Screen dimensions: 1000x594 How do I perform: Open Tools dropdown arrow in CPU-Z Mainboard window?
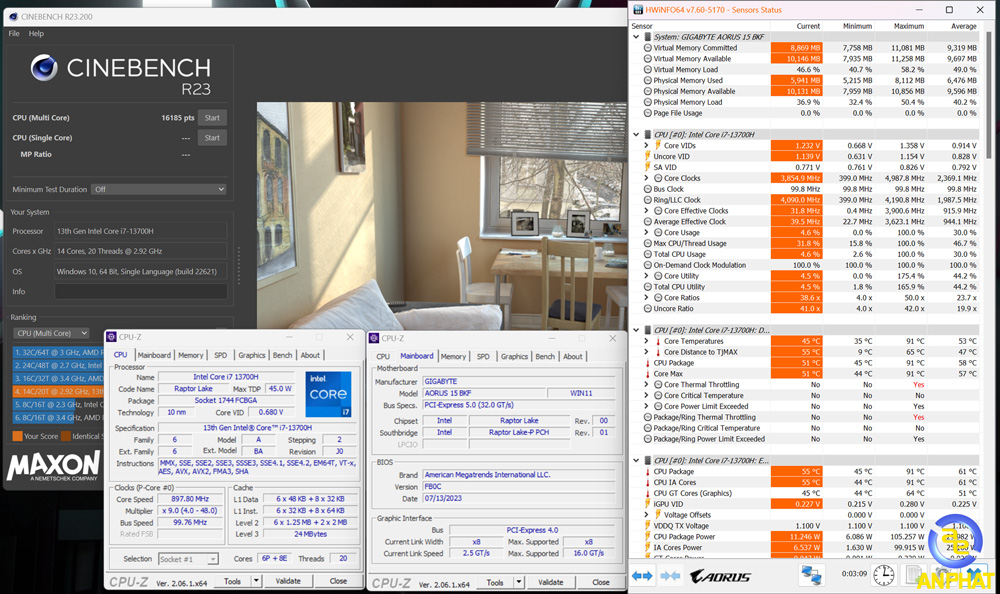518,583
